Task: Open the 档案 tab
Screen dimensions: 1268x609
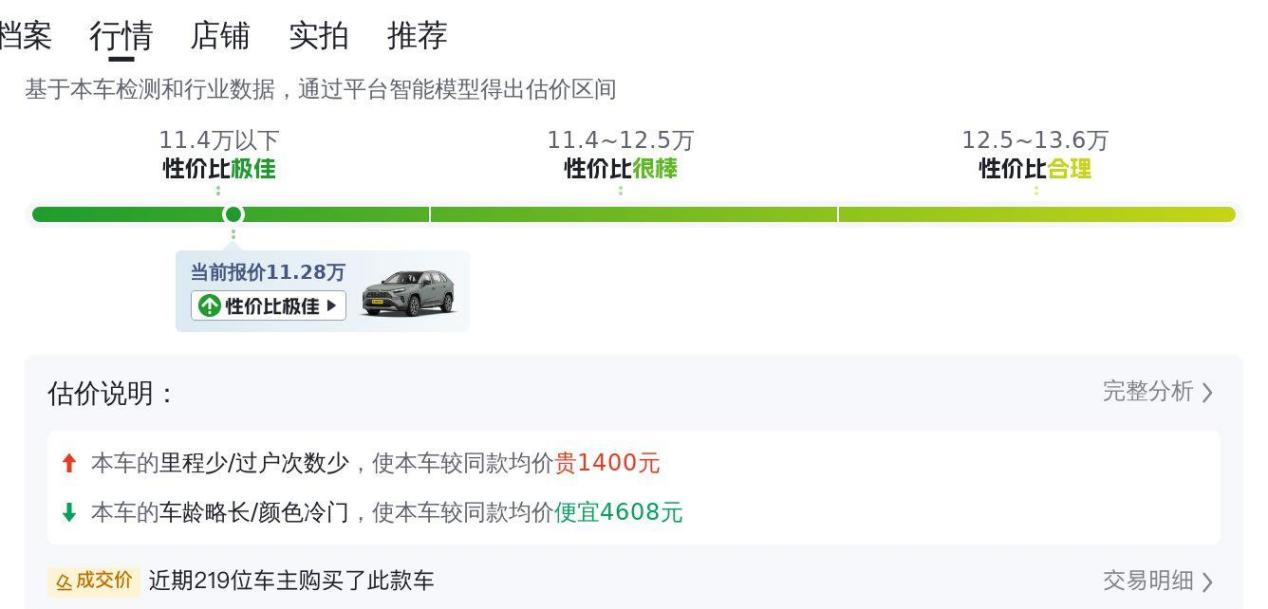Action: coord(24,36)
